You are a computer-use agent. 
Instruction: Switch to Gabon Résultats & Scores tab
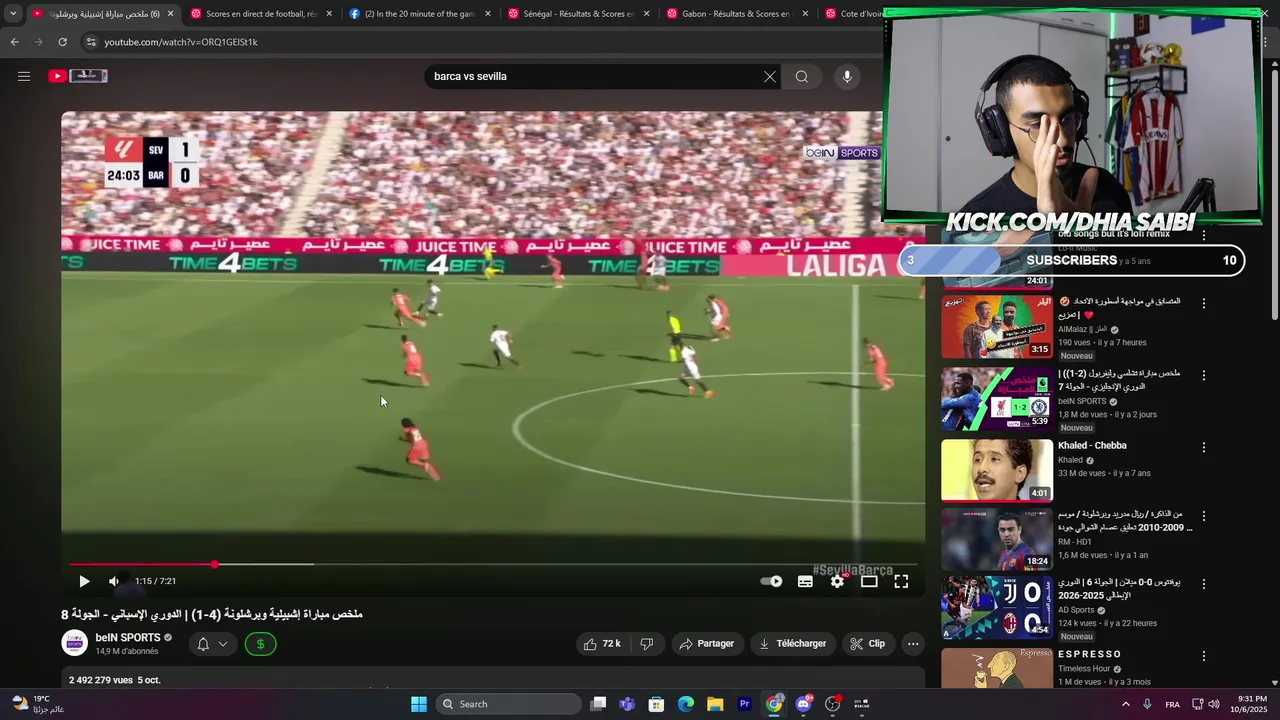(737, 14)
